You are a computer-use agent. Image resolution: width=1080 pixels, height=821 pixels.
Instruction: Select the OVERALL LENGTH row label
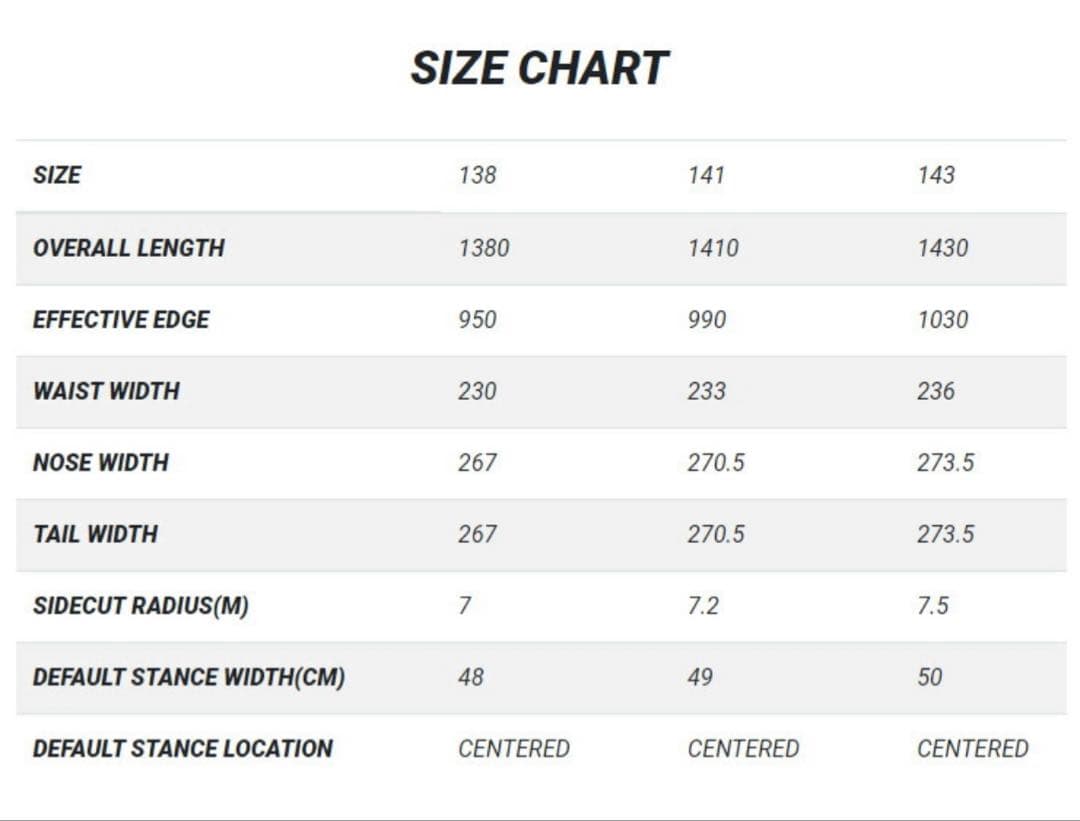(129, 248)
